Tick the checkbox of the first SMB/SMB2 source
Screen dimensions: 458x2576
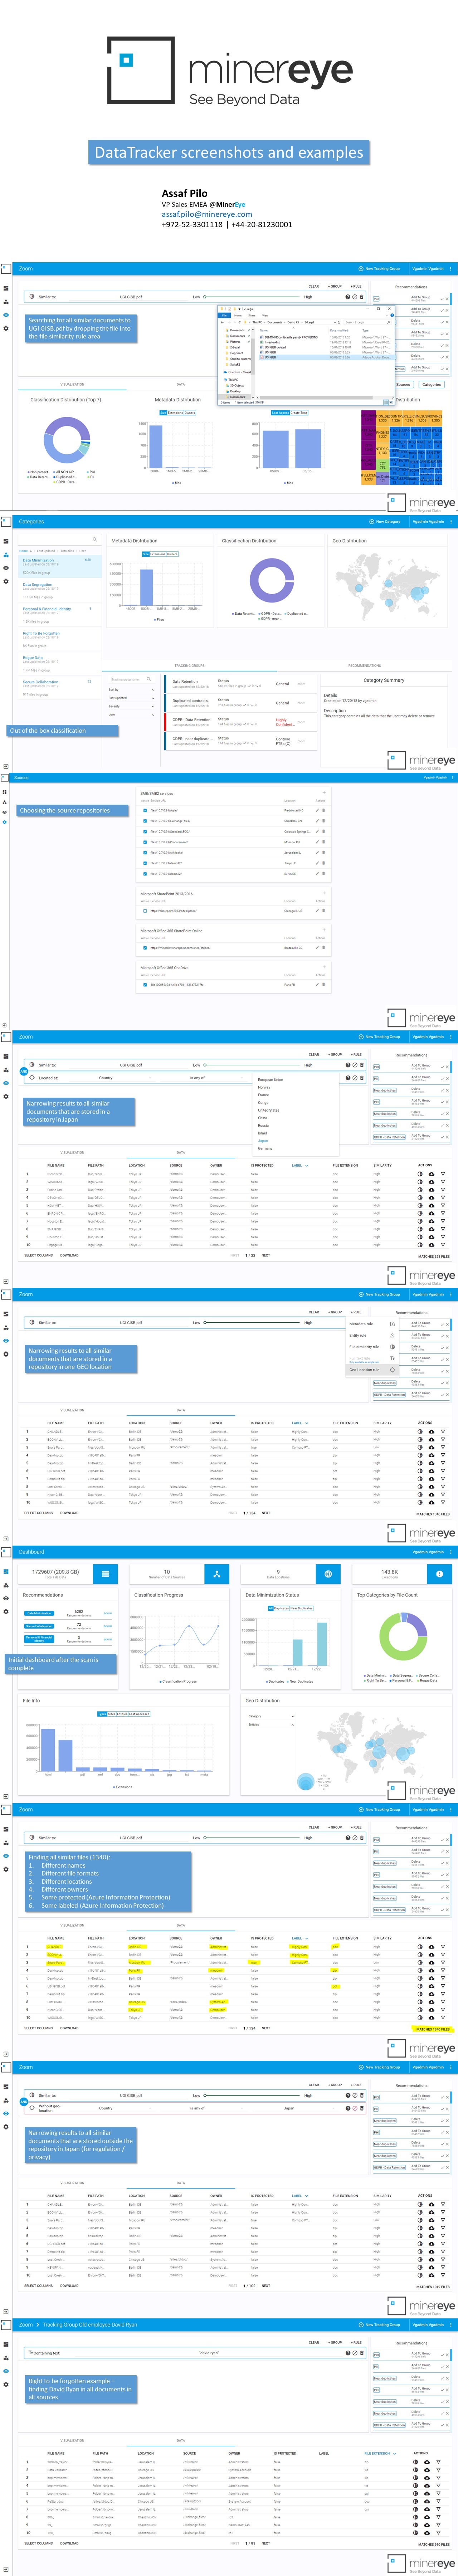pyautogui.click(x=145, y=810)
